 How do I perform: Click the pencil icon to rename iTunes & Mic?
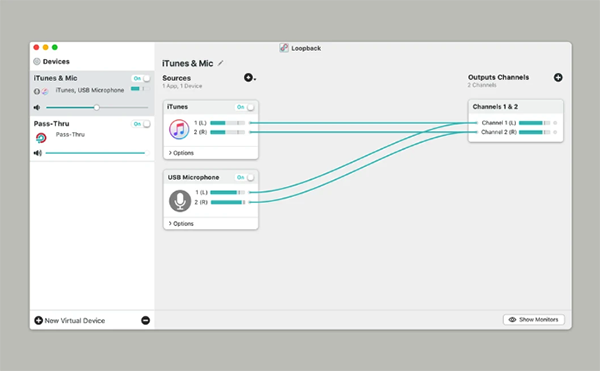(x=220, y=63)
